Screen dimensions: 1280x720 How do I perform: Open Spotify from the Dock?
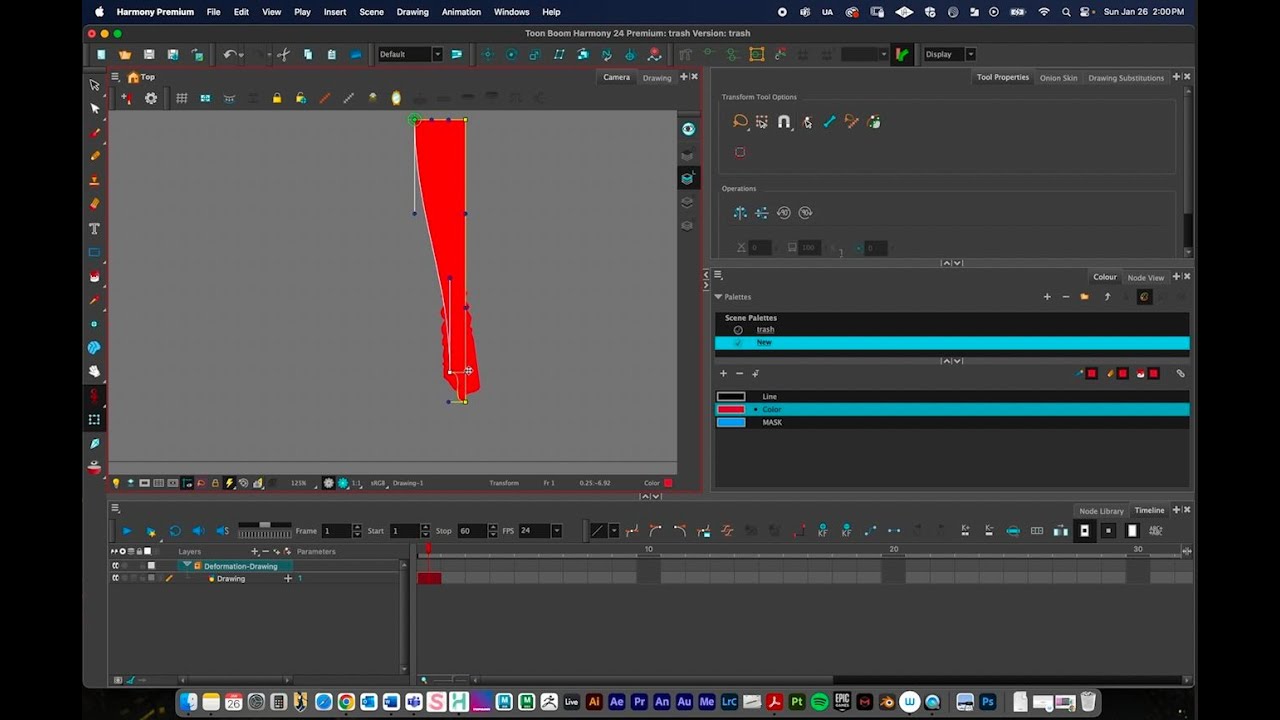pyautogui.click(x=819, y=702)
